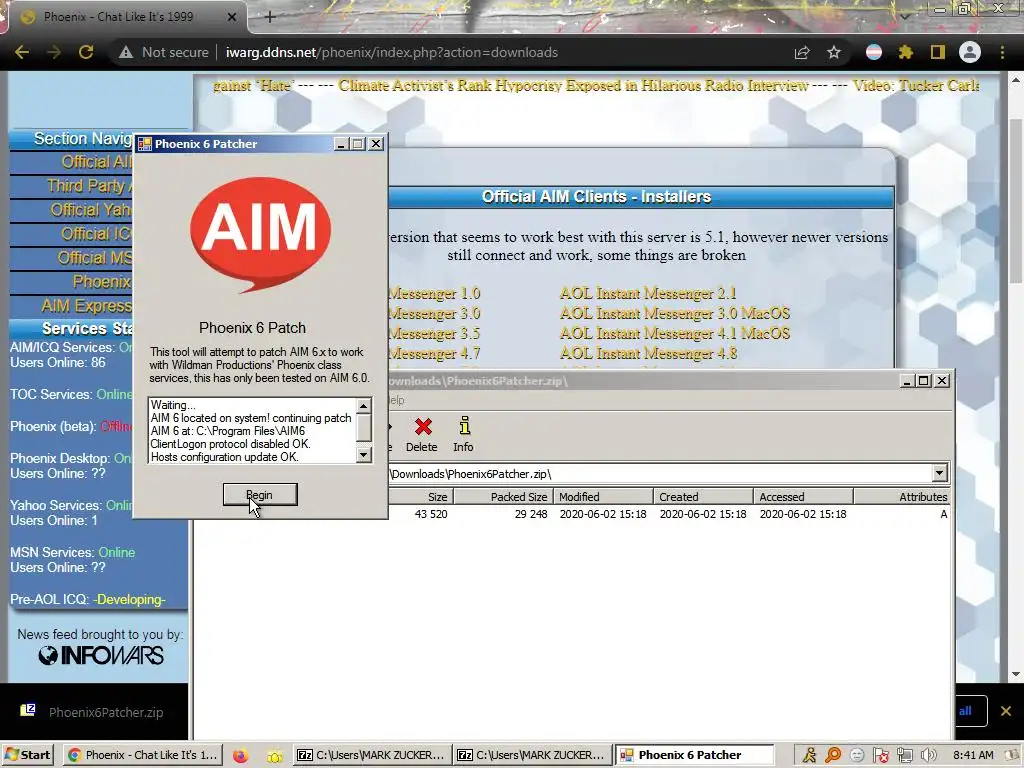Click the striped flag extension icon
The image size is (1024, 768).
(874, 52)
